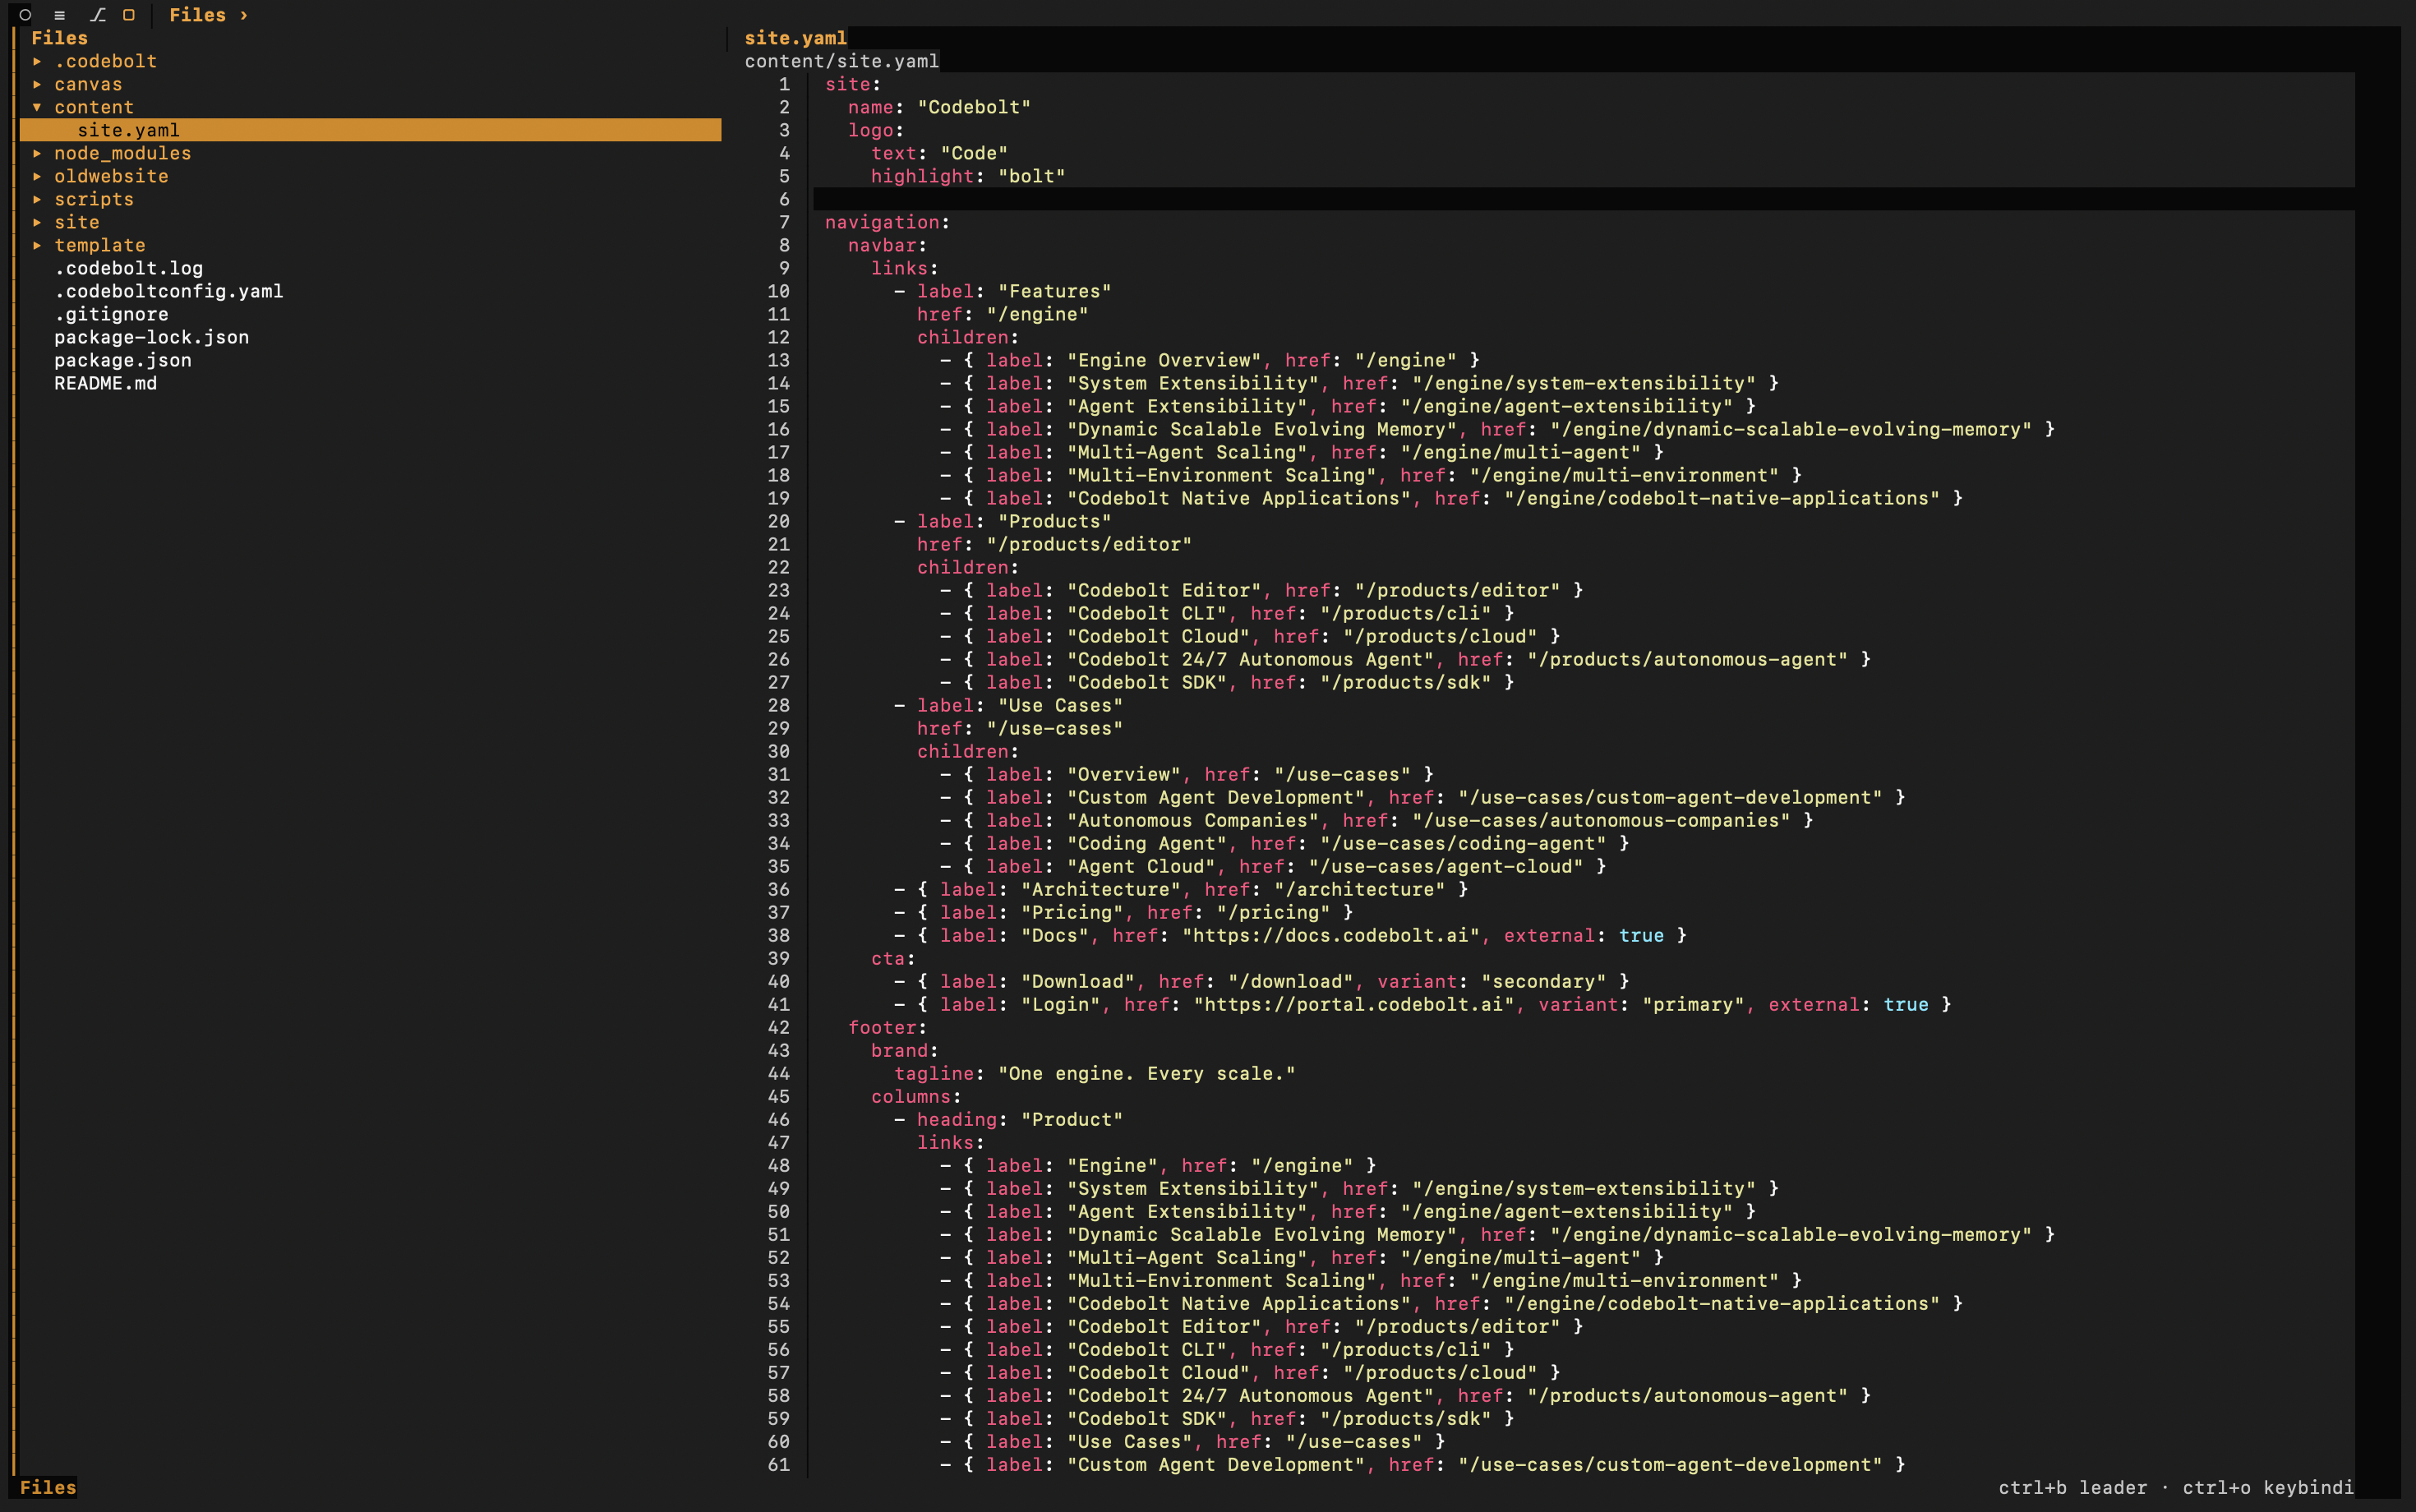Open README.md
The image size is (2416, 1512).
tap(105, 383)
